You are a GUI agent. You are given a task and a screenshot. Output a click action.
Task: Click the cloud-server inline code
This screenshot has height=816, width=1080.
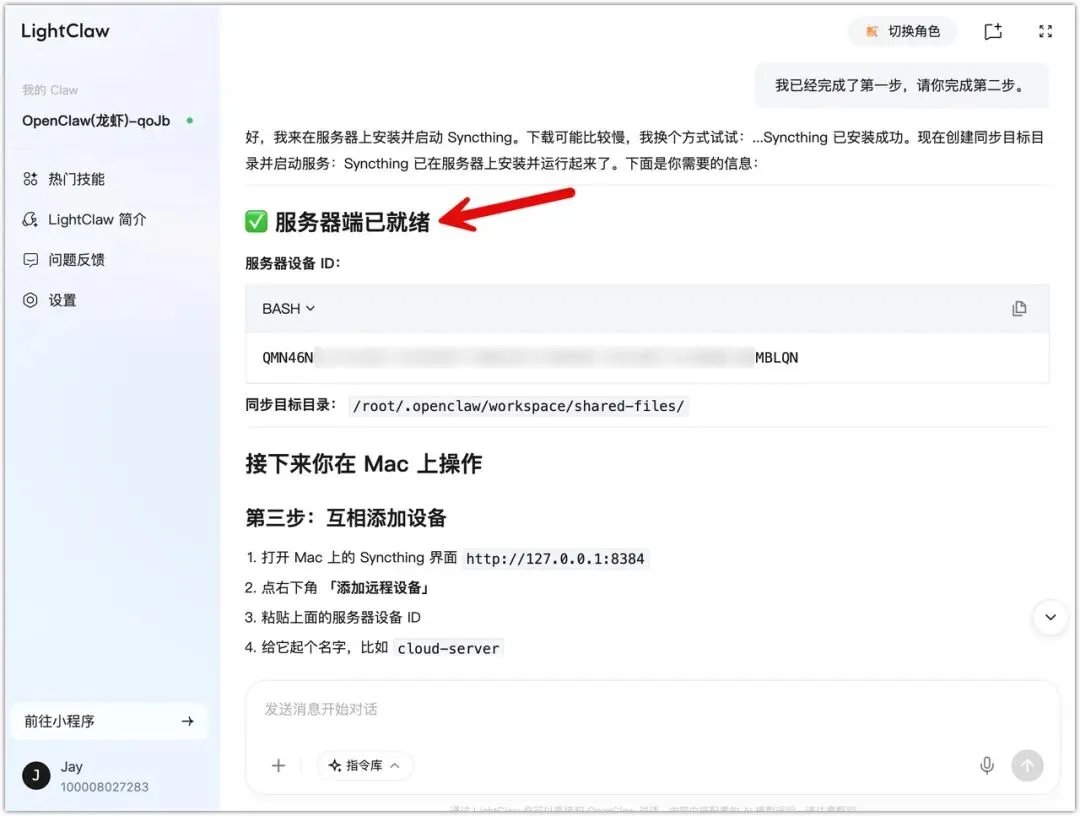[448, 648]
